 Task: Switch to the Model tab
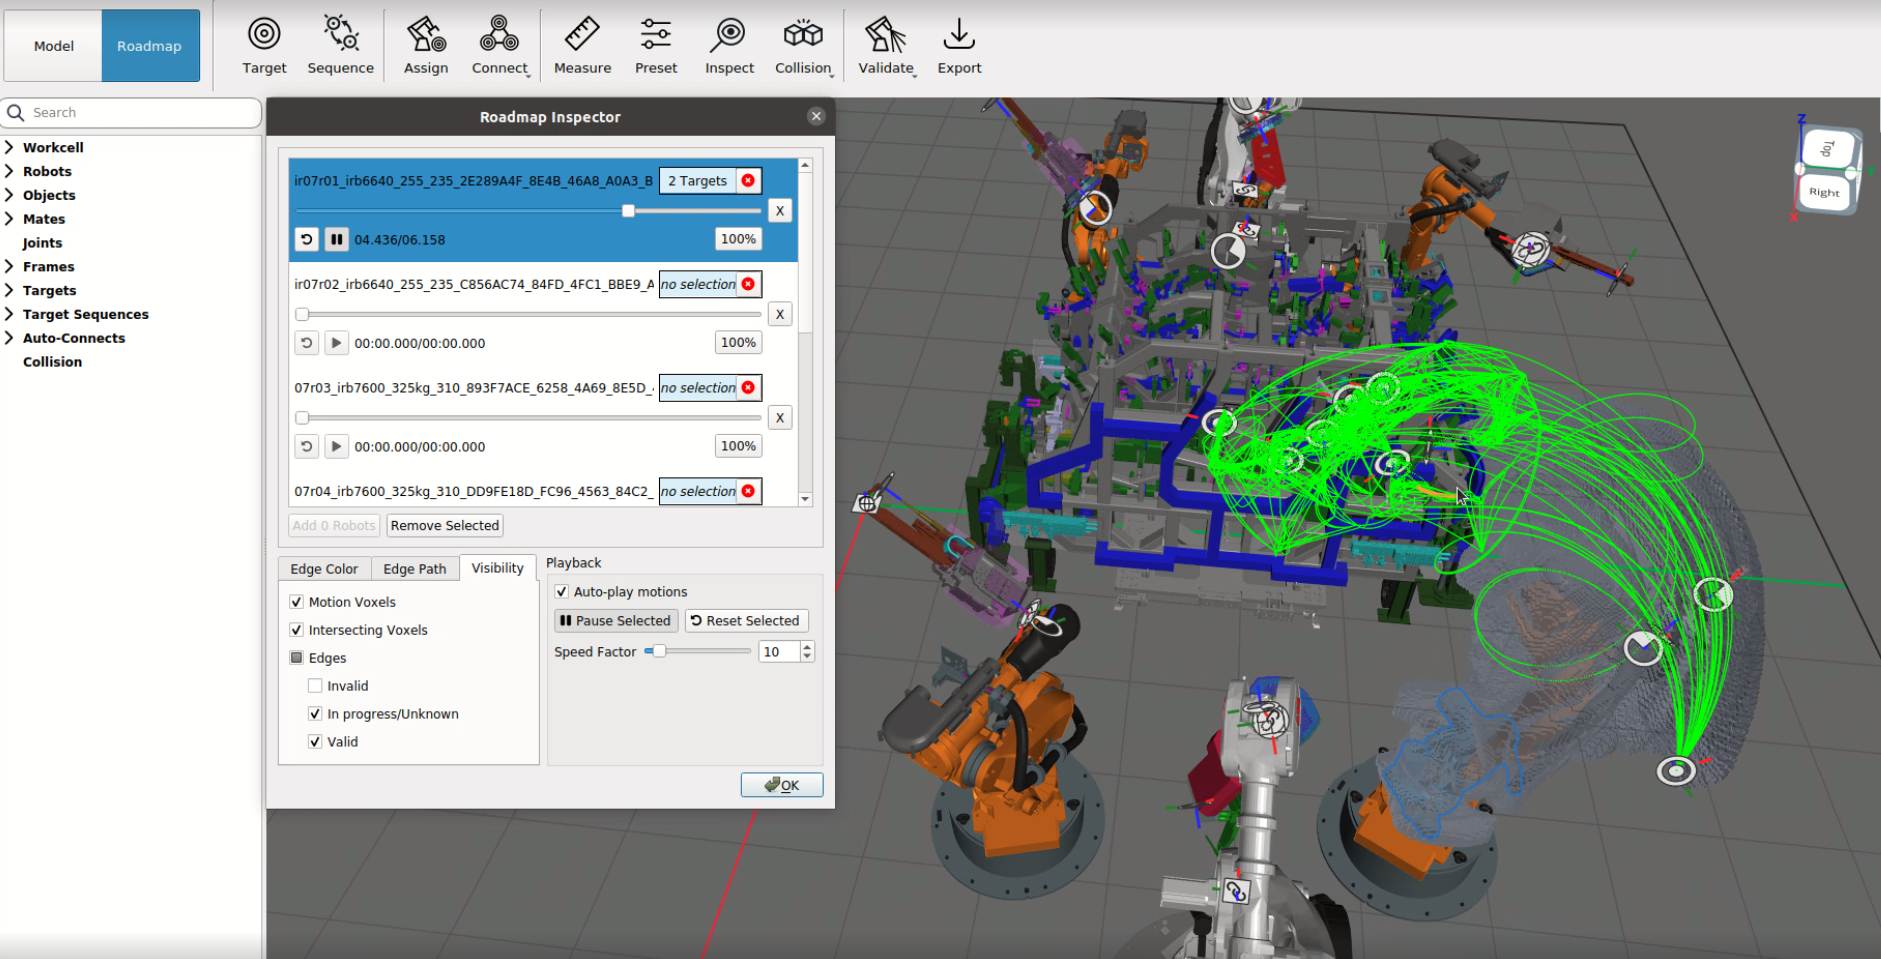pyautogui.click(x=54, y=46)
